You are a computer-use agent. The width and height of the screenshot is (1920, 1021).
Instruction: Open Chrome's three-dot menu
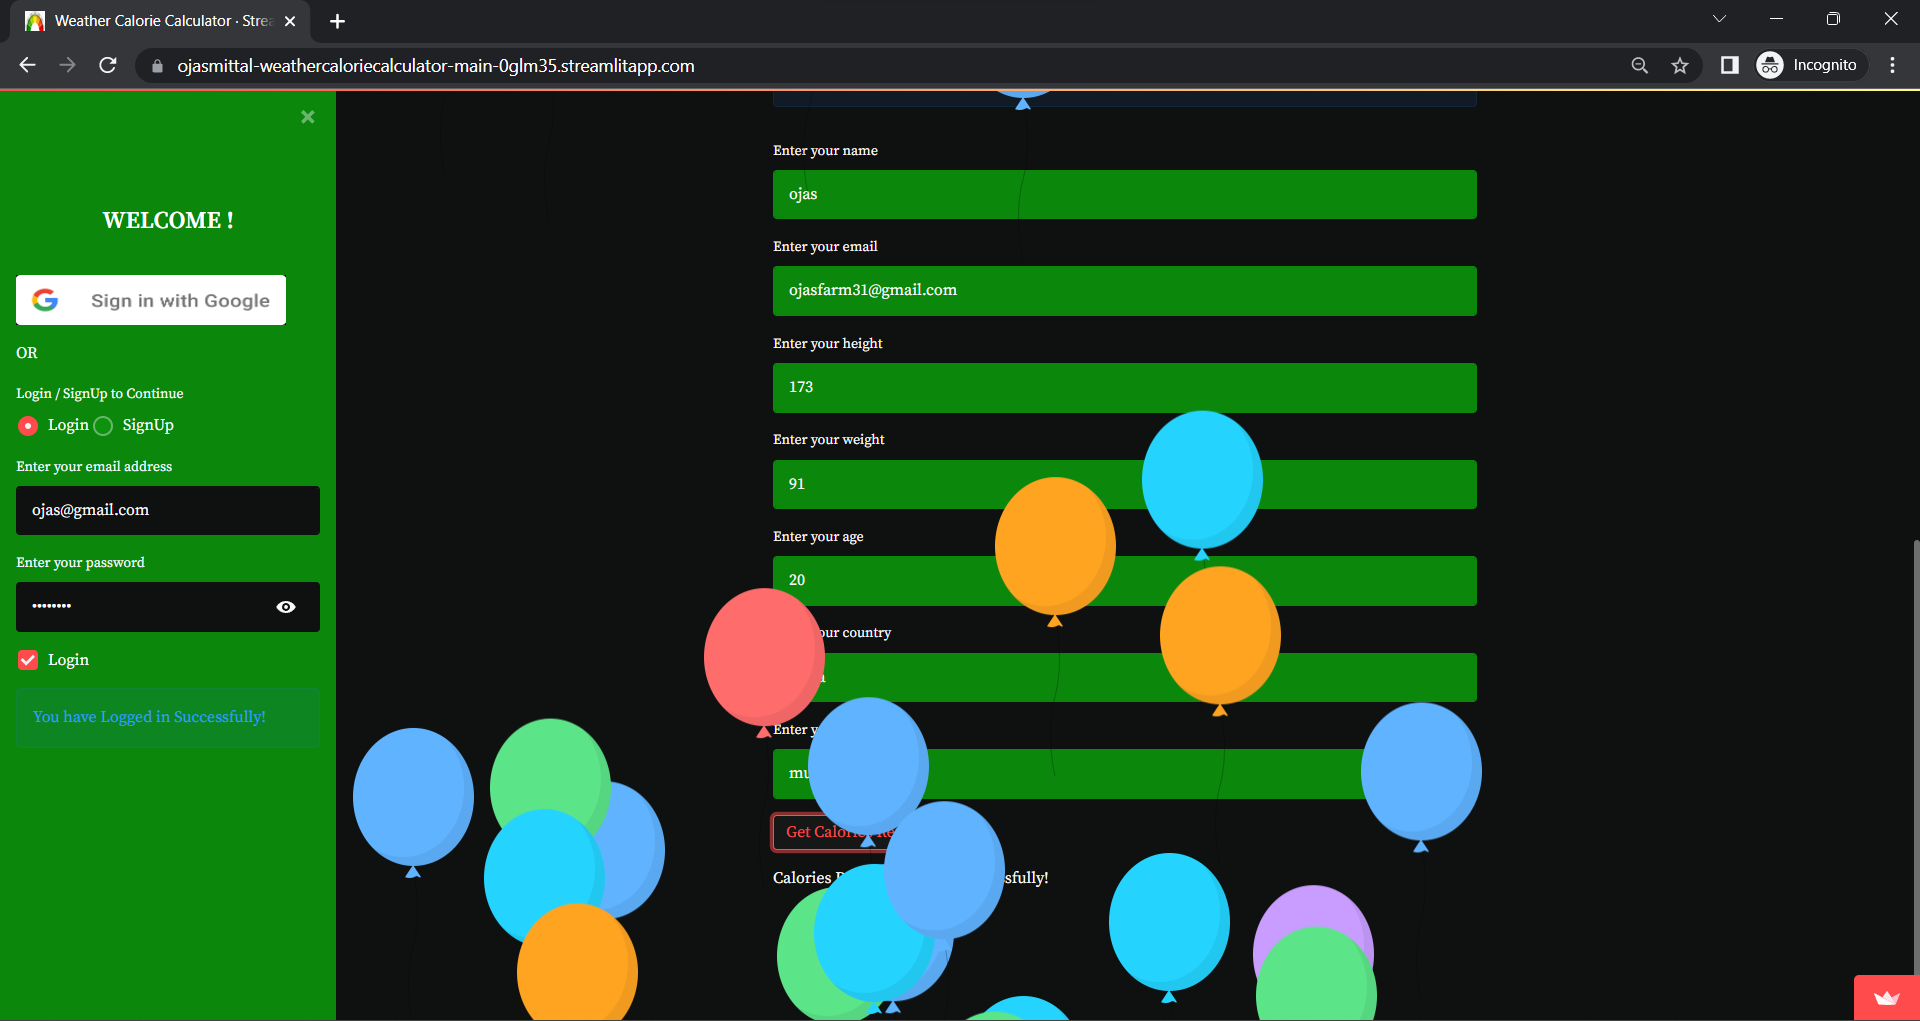[1892, 65]
